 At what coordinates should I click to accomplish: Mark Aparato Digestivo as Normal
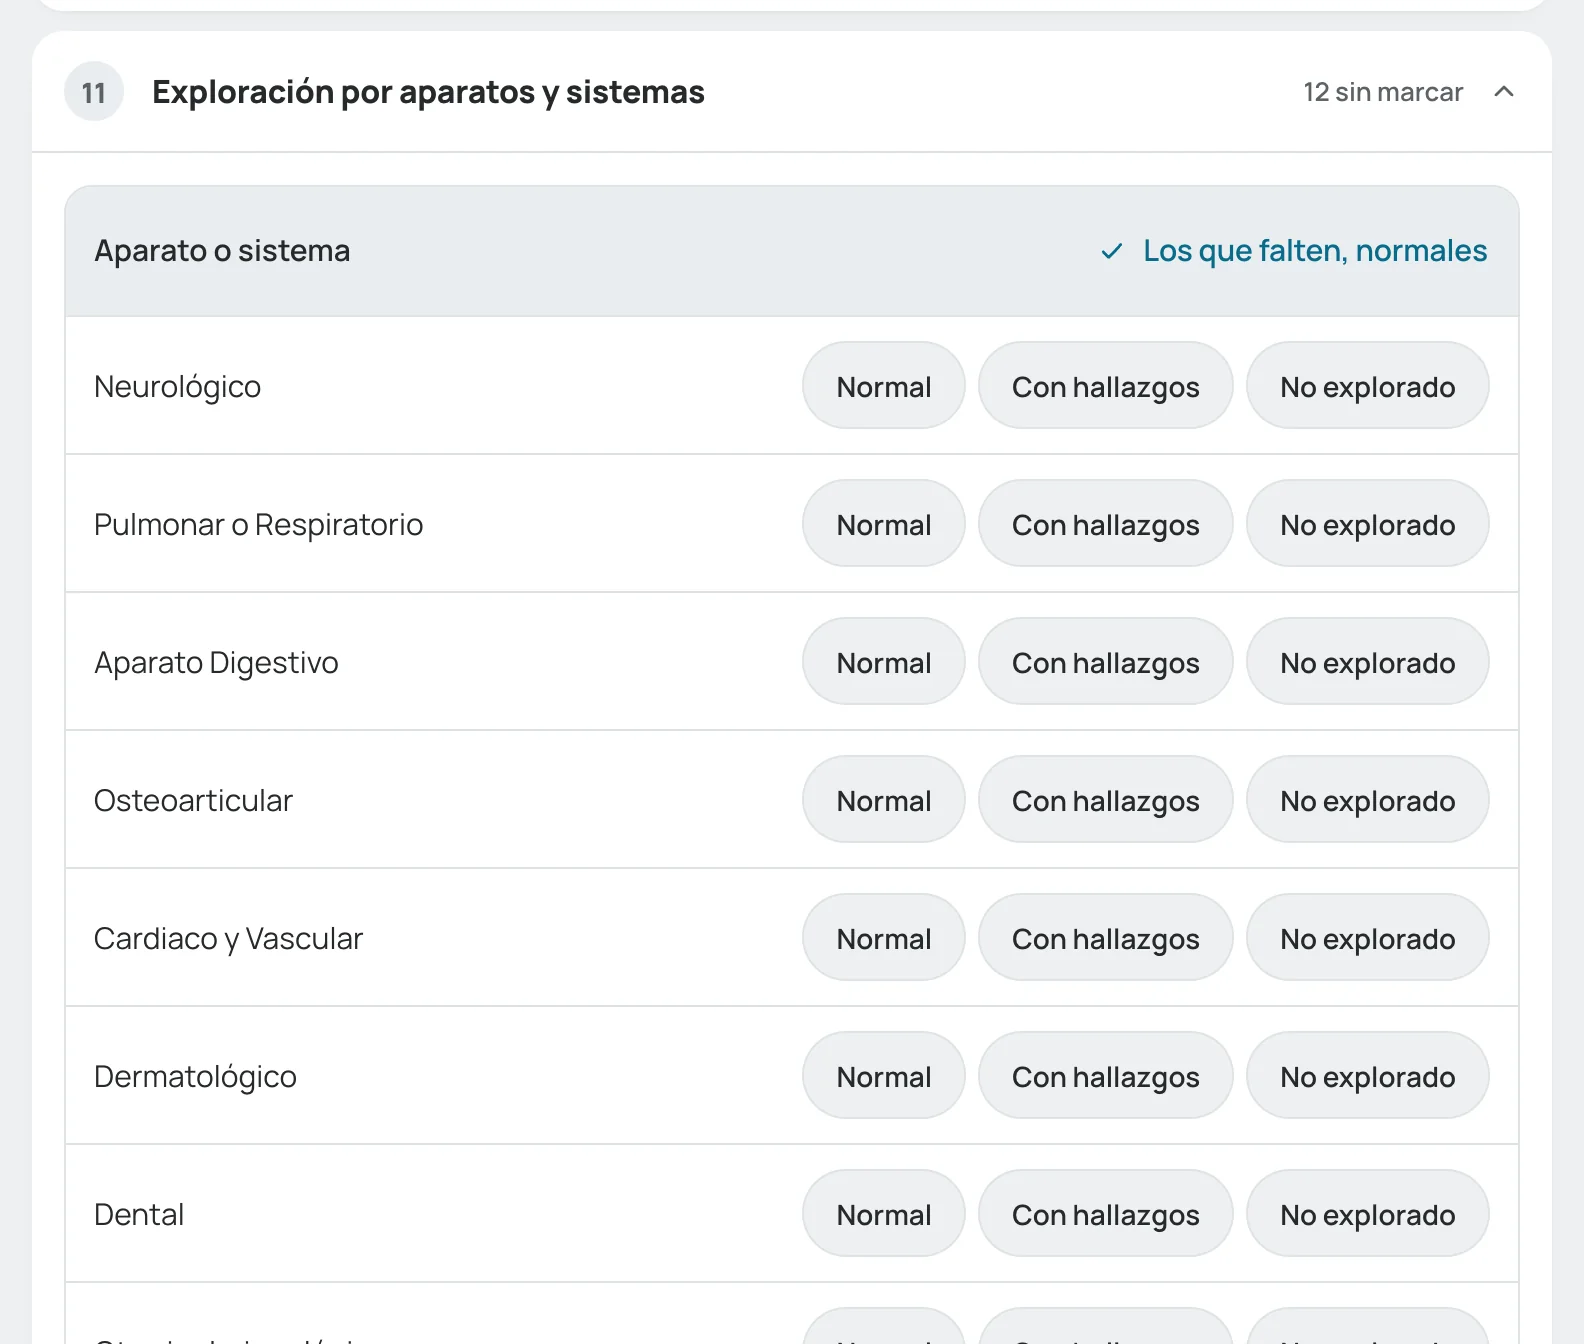[x=884, y=662]
